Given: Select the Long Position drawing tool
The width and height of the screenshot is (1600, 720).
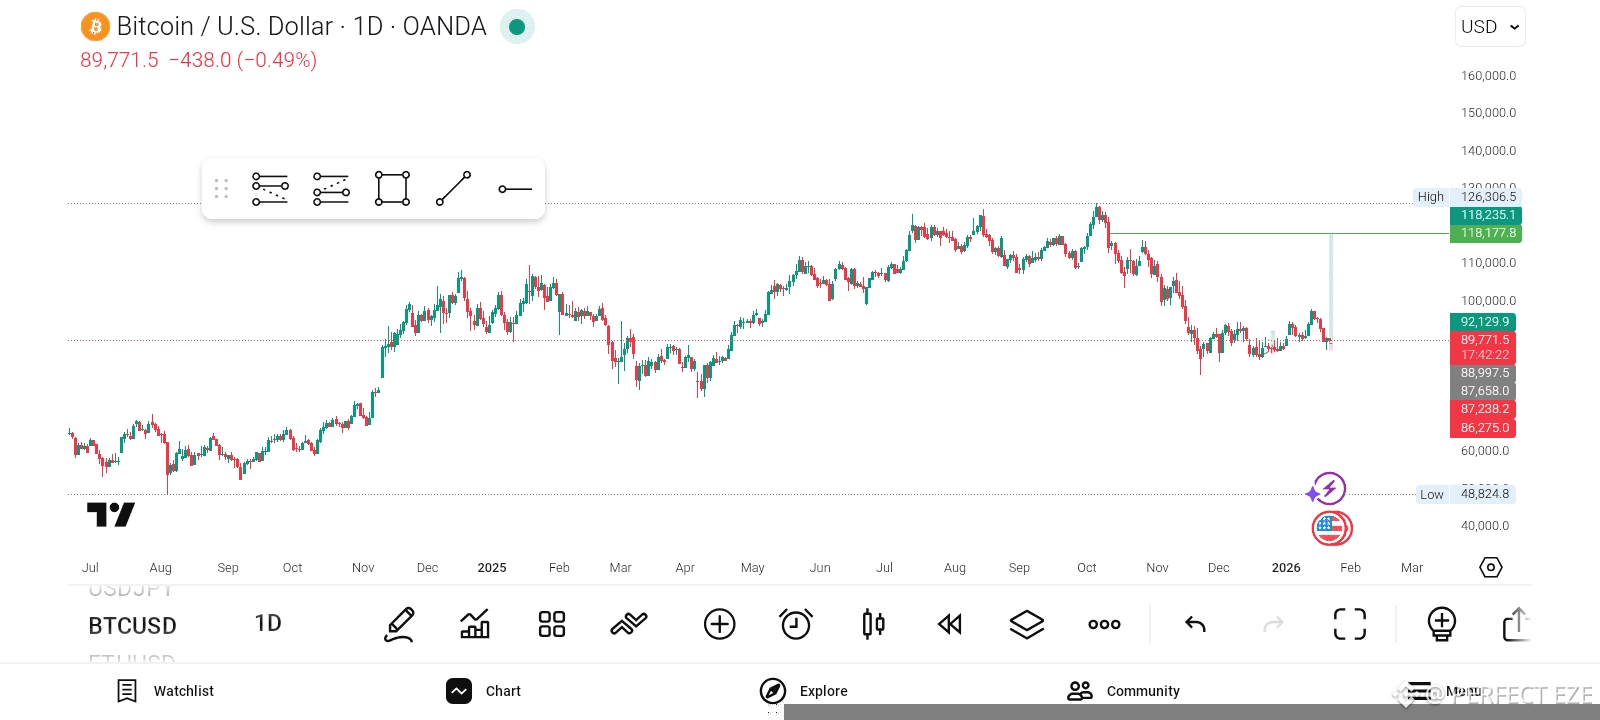Looking at the screenshot, I should point(270,188).
